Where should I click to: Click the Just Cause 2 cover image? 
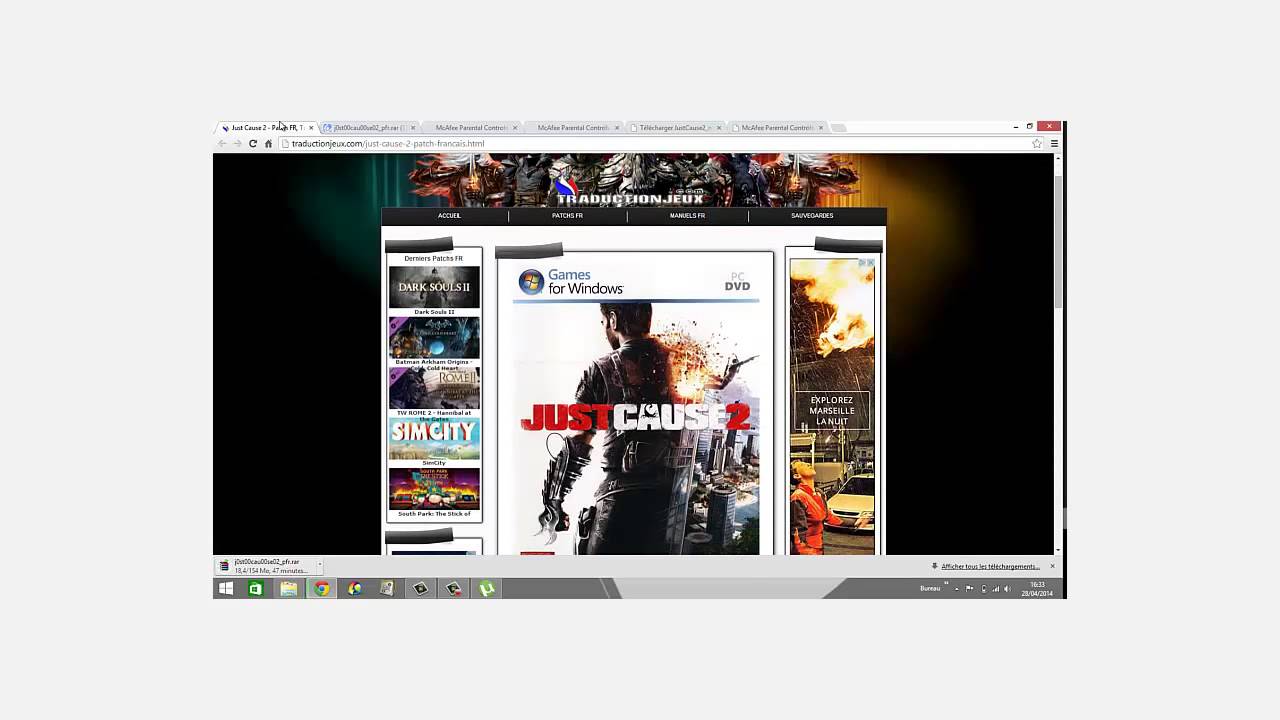(636, 408)
